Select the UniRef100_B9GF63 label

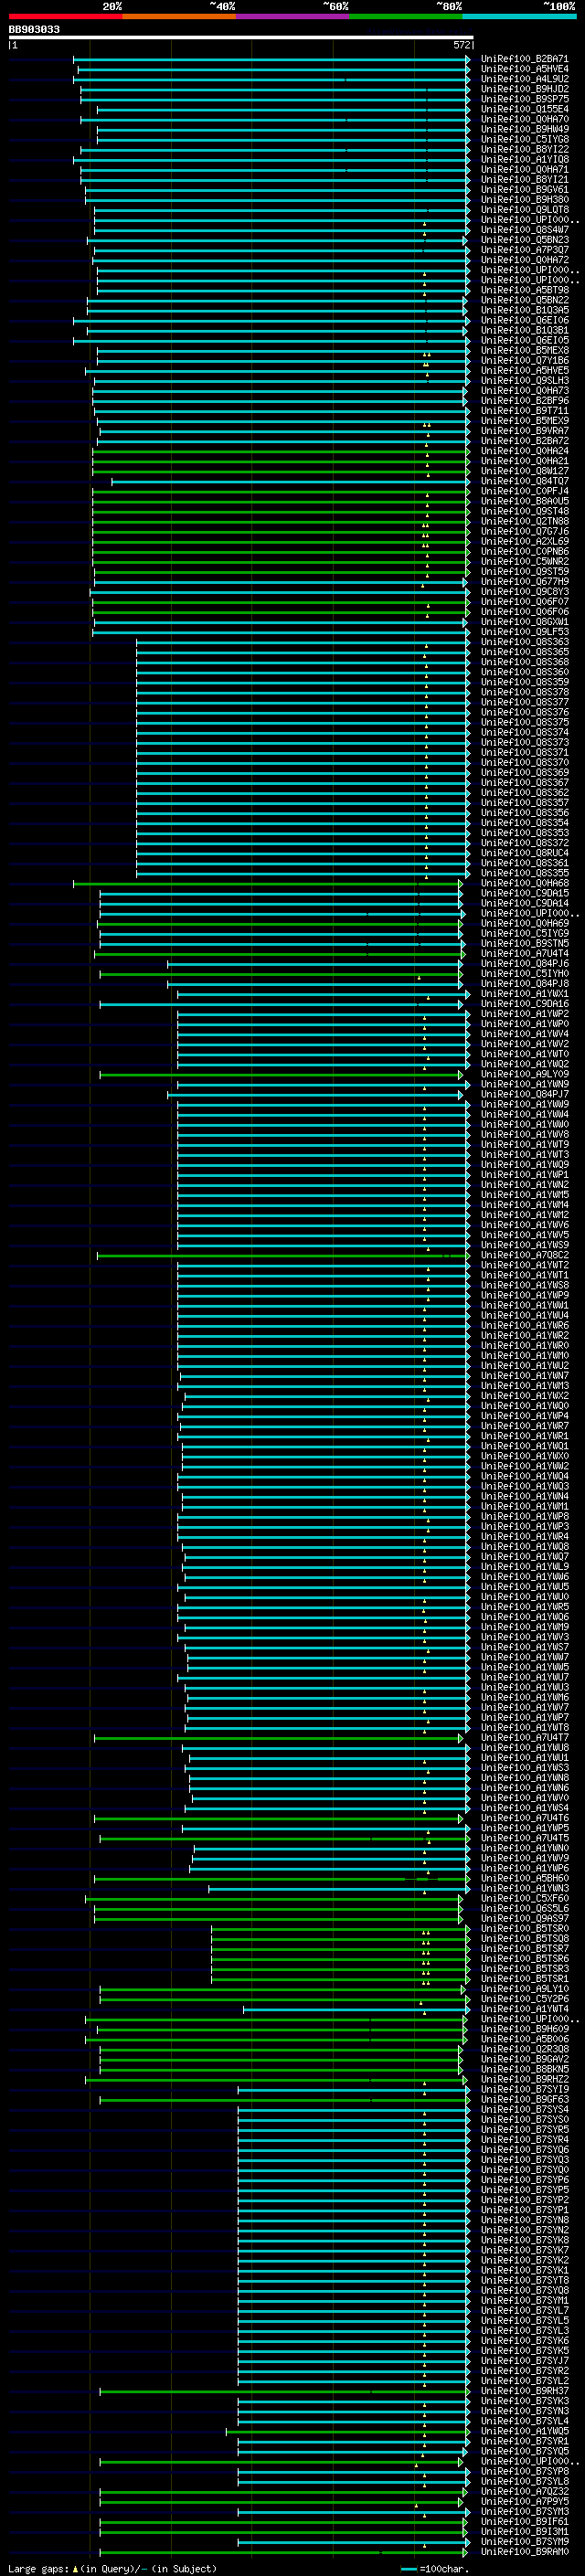525,2099
